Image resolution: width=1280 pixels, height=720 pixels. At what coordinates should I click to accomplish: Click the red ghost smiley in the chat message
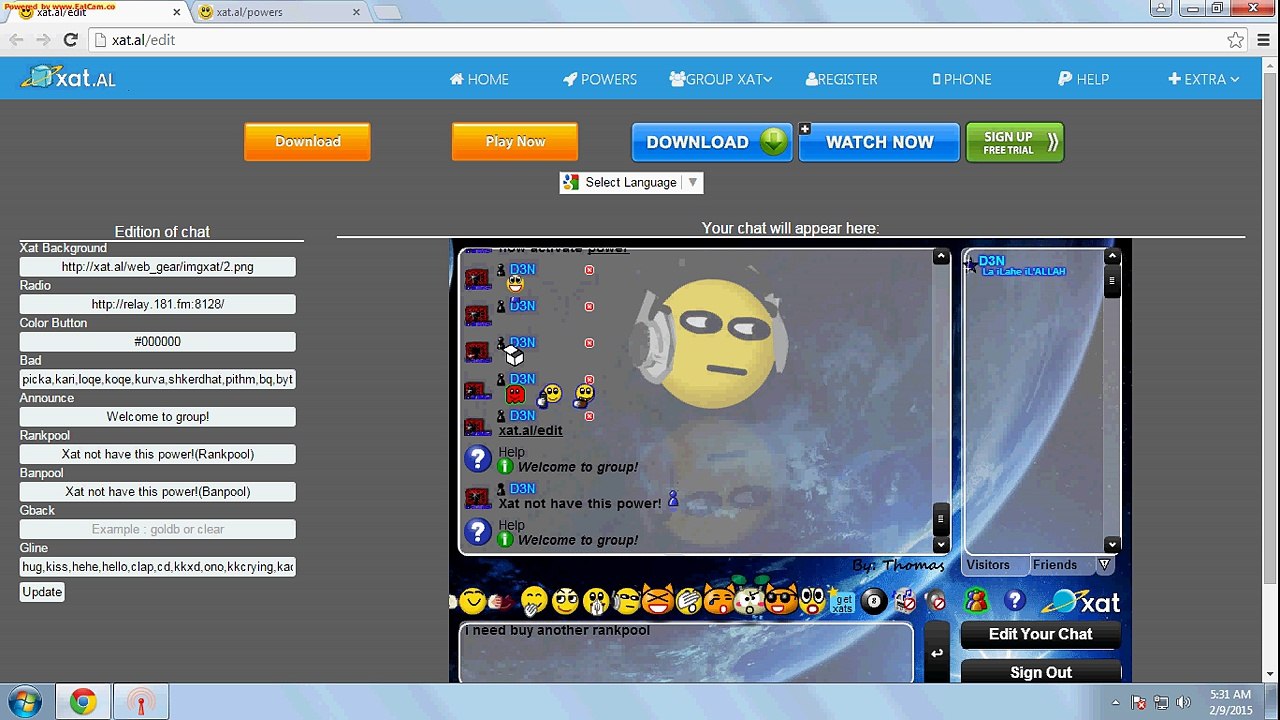click(515, 394)
